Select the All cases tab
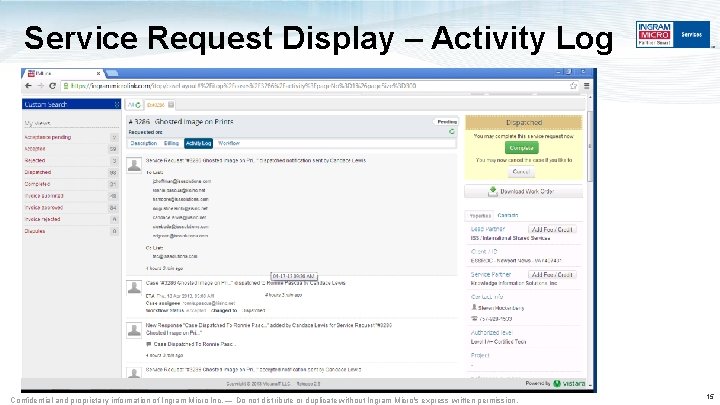720x405 pixels. (134, 105)
